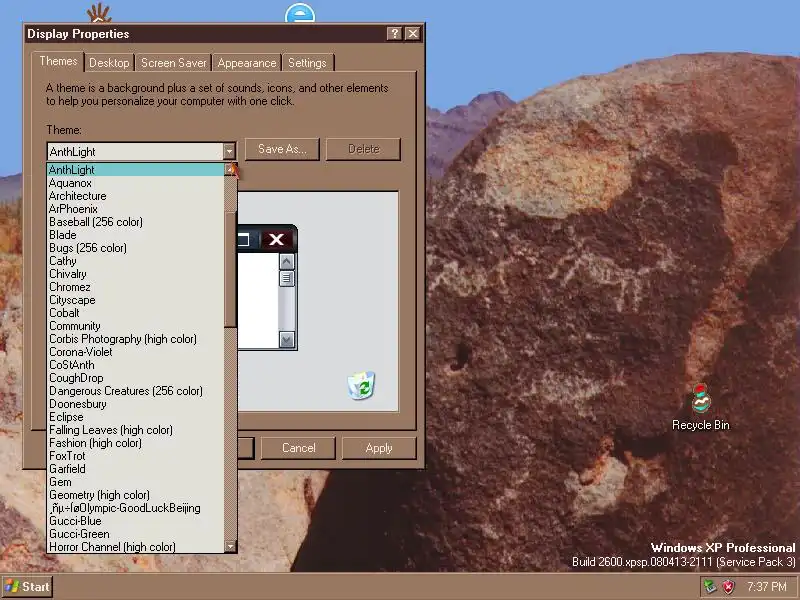Pick the Gucci-Blue theme
The image size is (800, 600).
pos(136,521)
